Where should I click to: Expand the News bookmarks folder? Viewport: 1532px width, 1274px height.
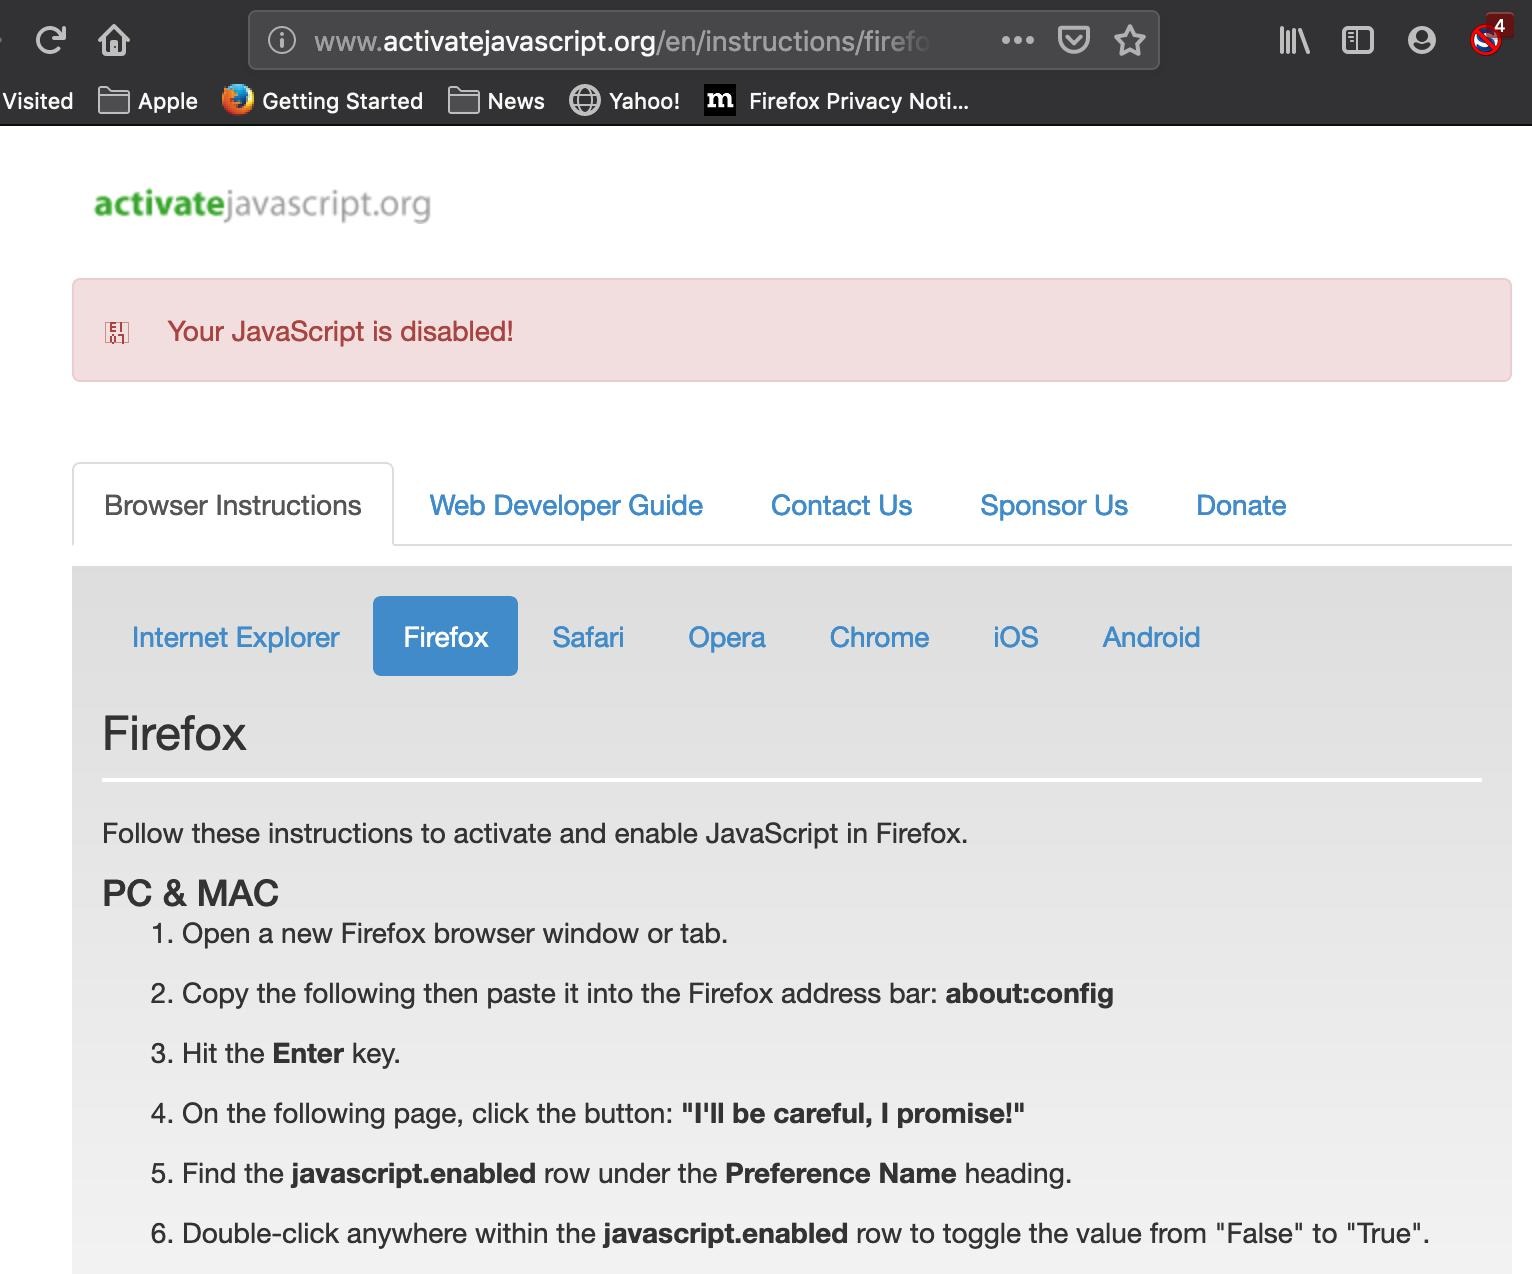coord(496,101)
